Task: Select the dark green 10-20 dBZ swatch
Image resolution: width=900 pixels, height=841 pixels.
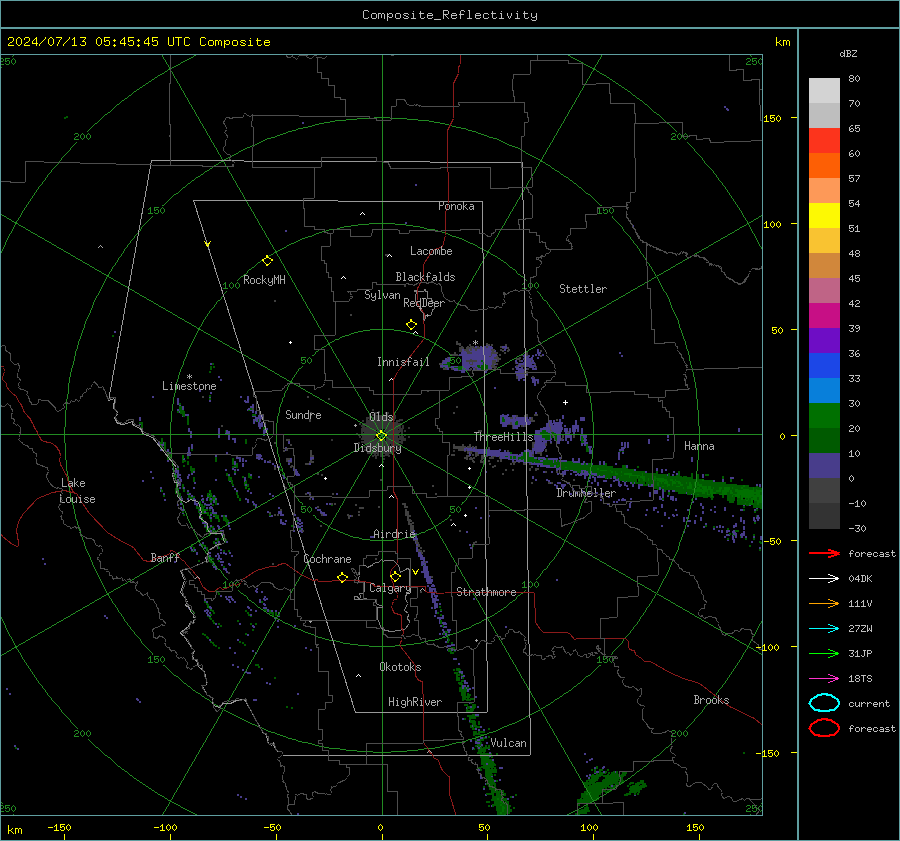Action: click(x=824, y=441)
